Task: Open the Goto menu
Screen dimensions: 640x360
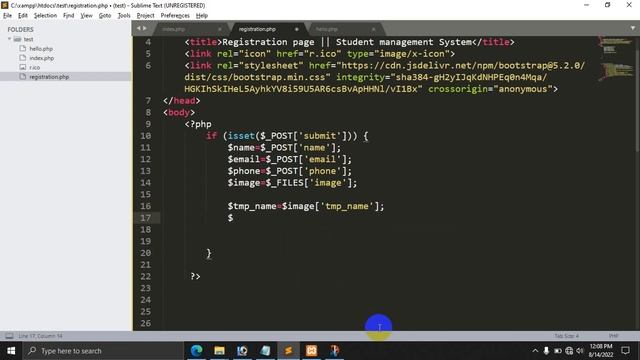Action: coord(105,16)
